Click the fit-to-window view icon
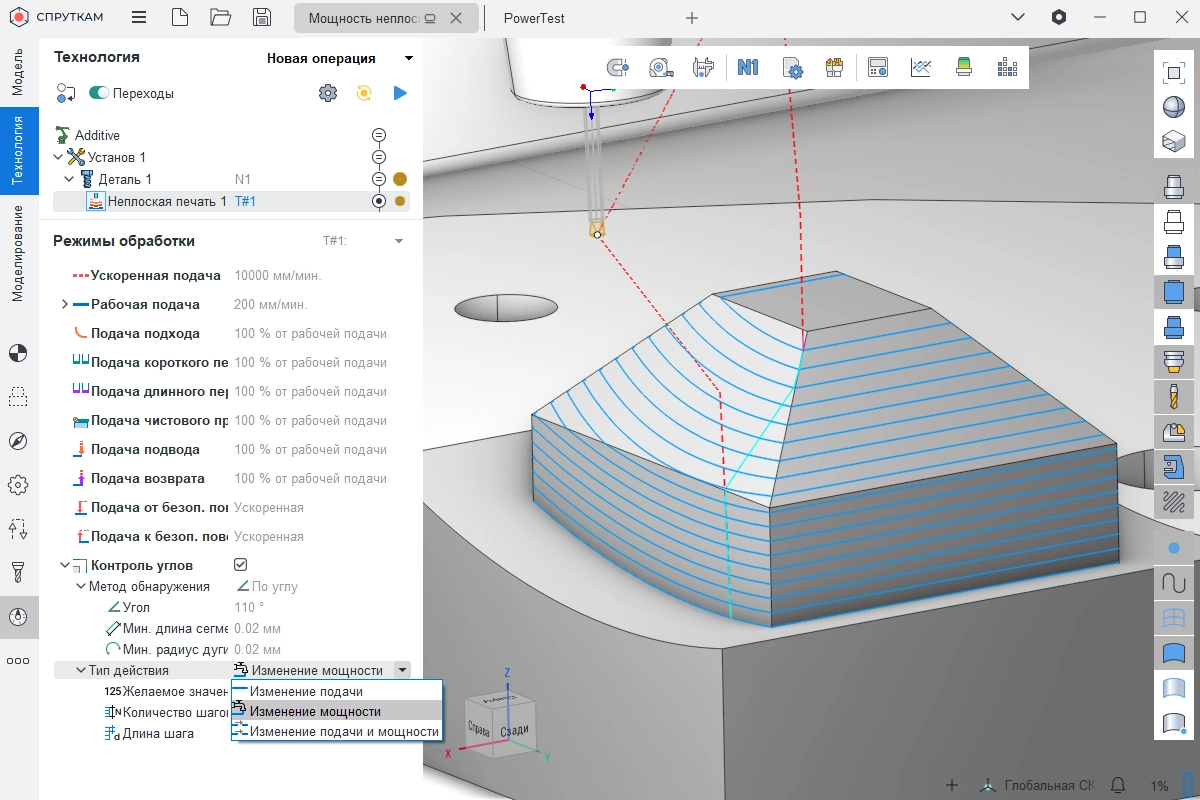Image resolution: width=1200 pixels, height=800 pixels. (x=1173, y=72)
